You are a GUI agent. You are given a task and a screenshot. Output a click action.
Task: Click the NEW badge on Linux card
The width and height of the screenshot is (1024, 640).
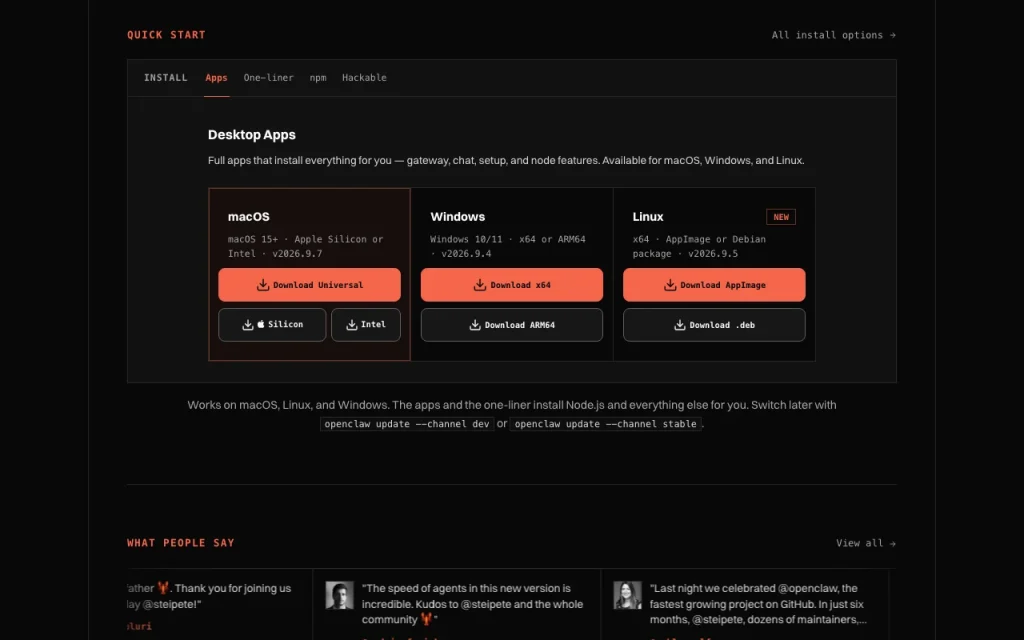tap(781, 217)
